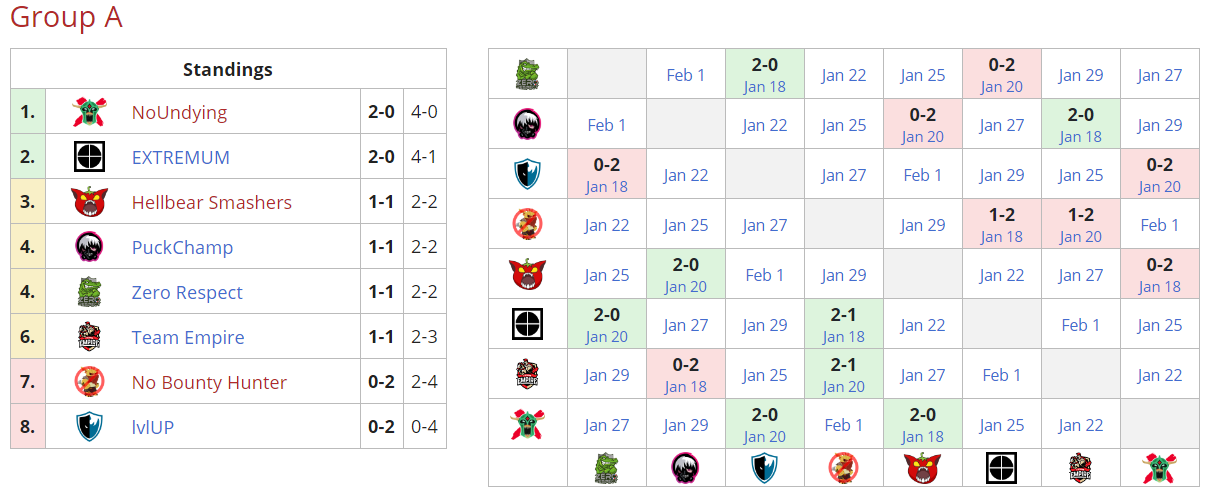Click the 2-1 Jan 18 result cell
Screen dimensions: 1209x495
pyautogui.click(x=843, y=324)
